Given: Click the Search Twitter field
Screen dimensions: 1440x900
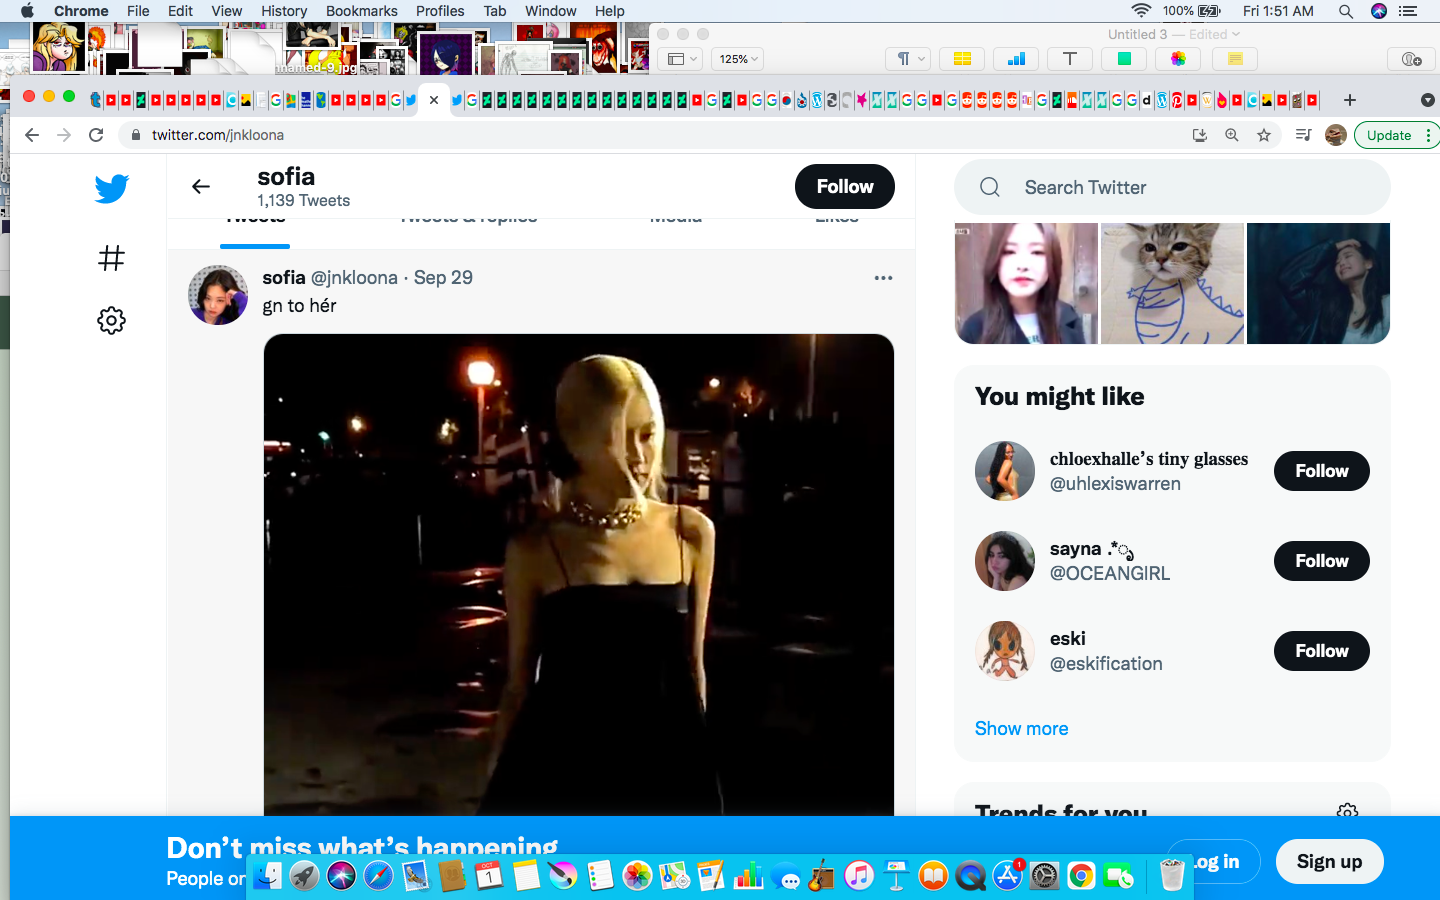Looking at the screenshot, I should click(x=1172, y=187).
